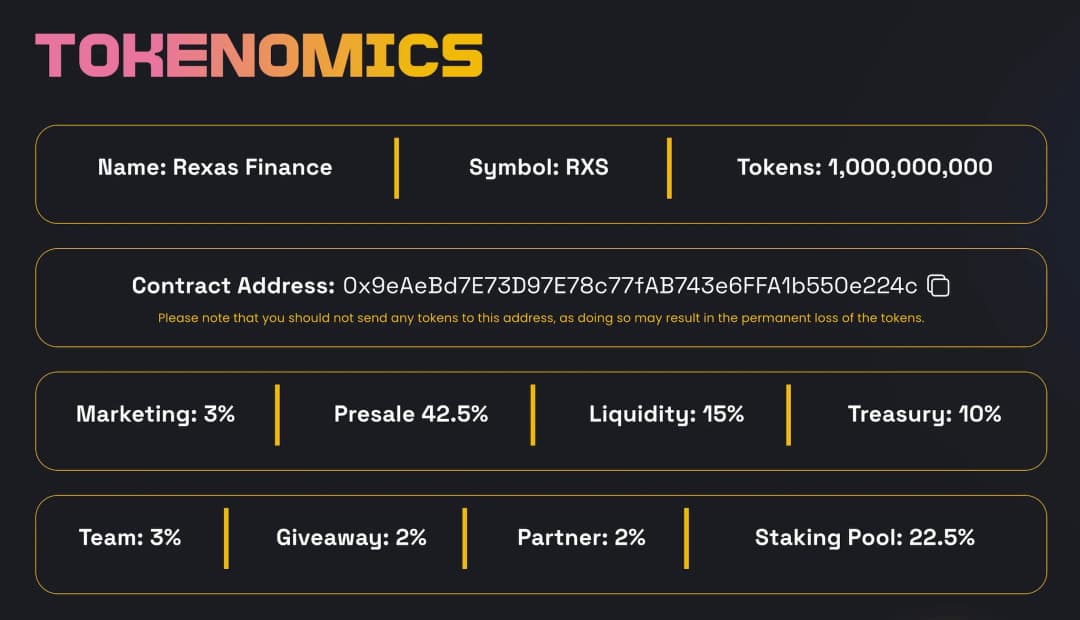Select the Presale 42.5% allocation
1080x620 pixels.
point(411,414)
